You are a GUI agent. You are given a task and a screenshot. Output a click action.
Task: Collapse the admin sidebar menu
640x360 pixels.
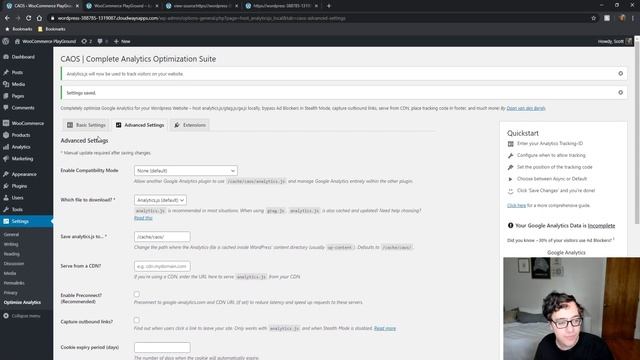[22, 316]
